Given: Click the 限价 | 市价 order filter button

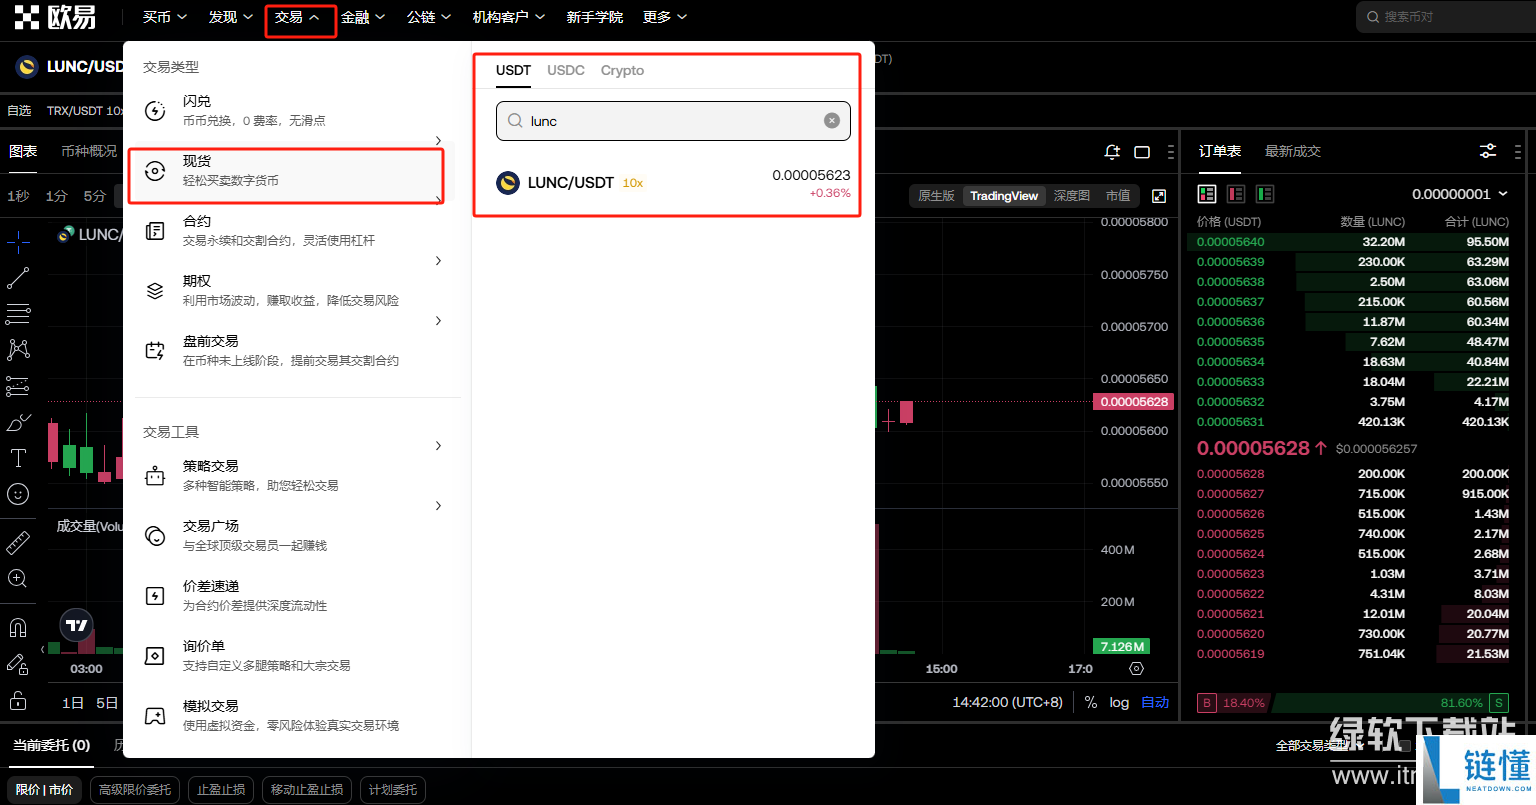Looking at the screenshot, I should (x=44, y=790).
